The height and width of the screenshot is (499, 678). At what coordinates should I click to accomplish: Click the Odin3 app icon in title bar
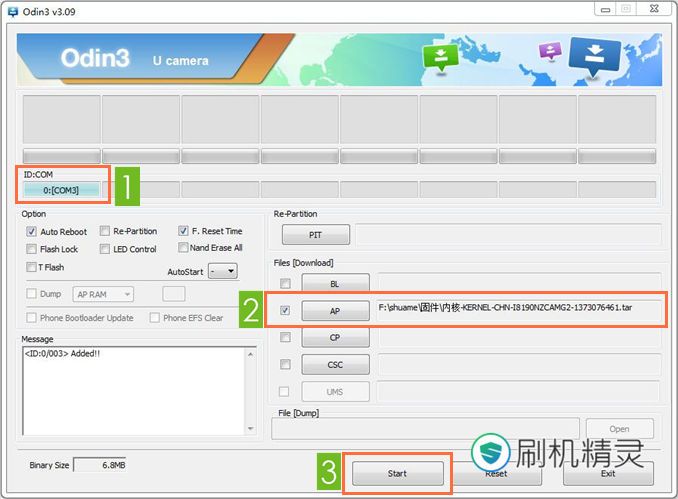click(13, 12)
